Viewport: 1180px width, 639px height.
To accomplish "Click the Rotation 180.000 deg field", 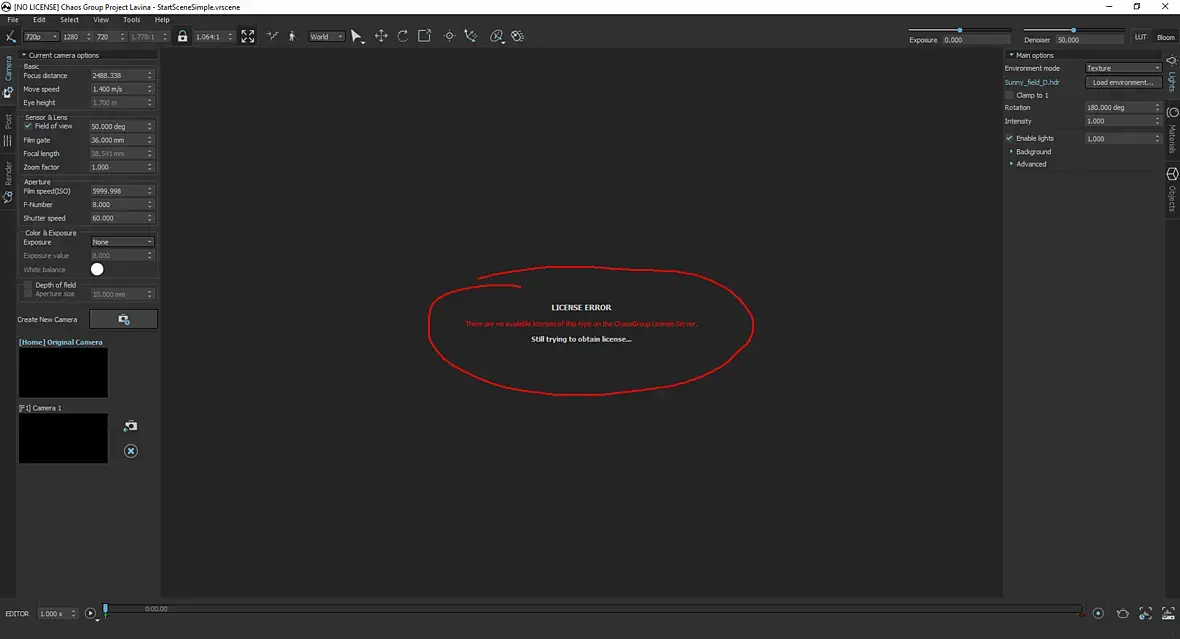I will (1123, 108).
